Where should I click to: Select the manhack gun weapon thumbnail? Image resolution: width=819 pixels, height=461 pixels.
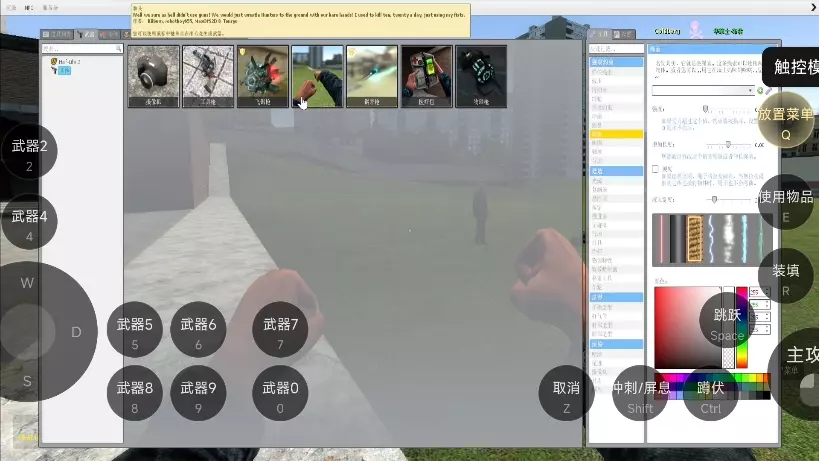coord(263,76)
